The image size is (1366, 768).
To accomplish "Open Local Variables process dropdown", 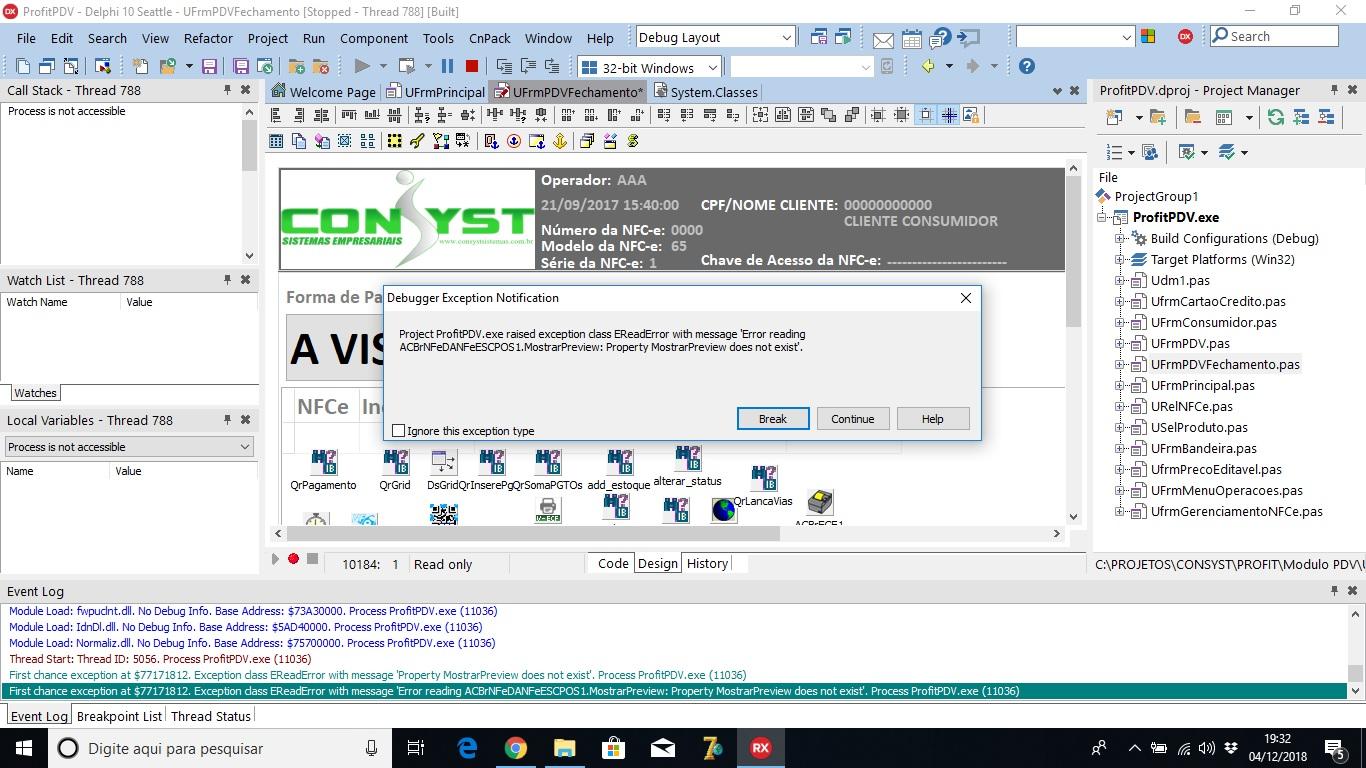I will (x=245, y=447).
